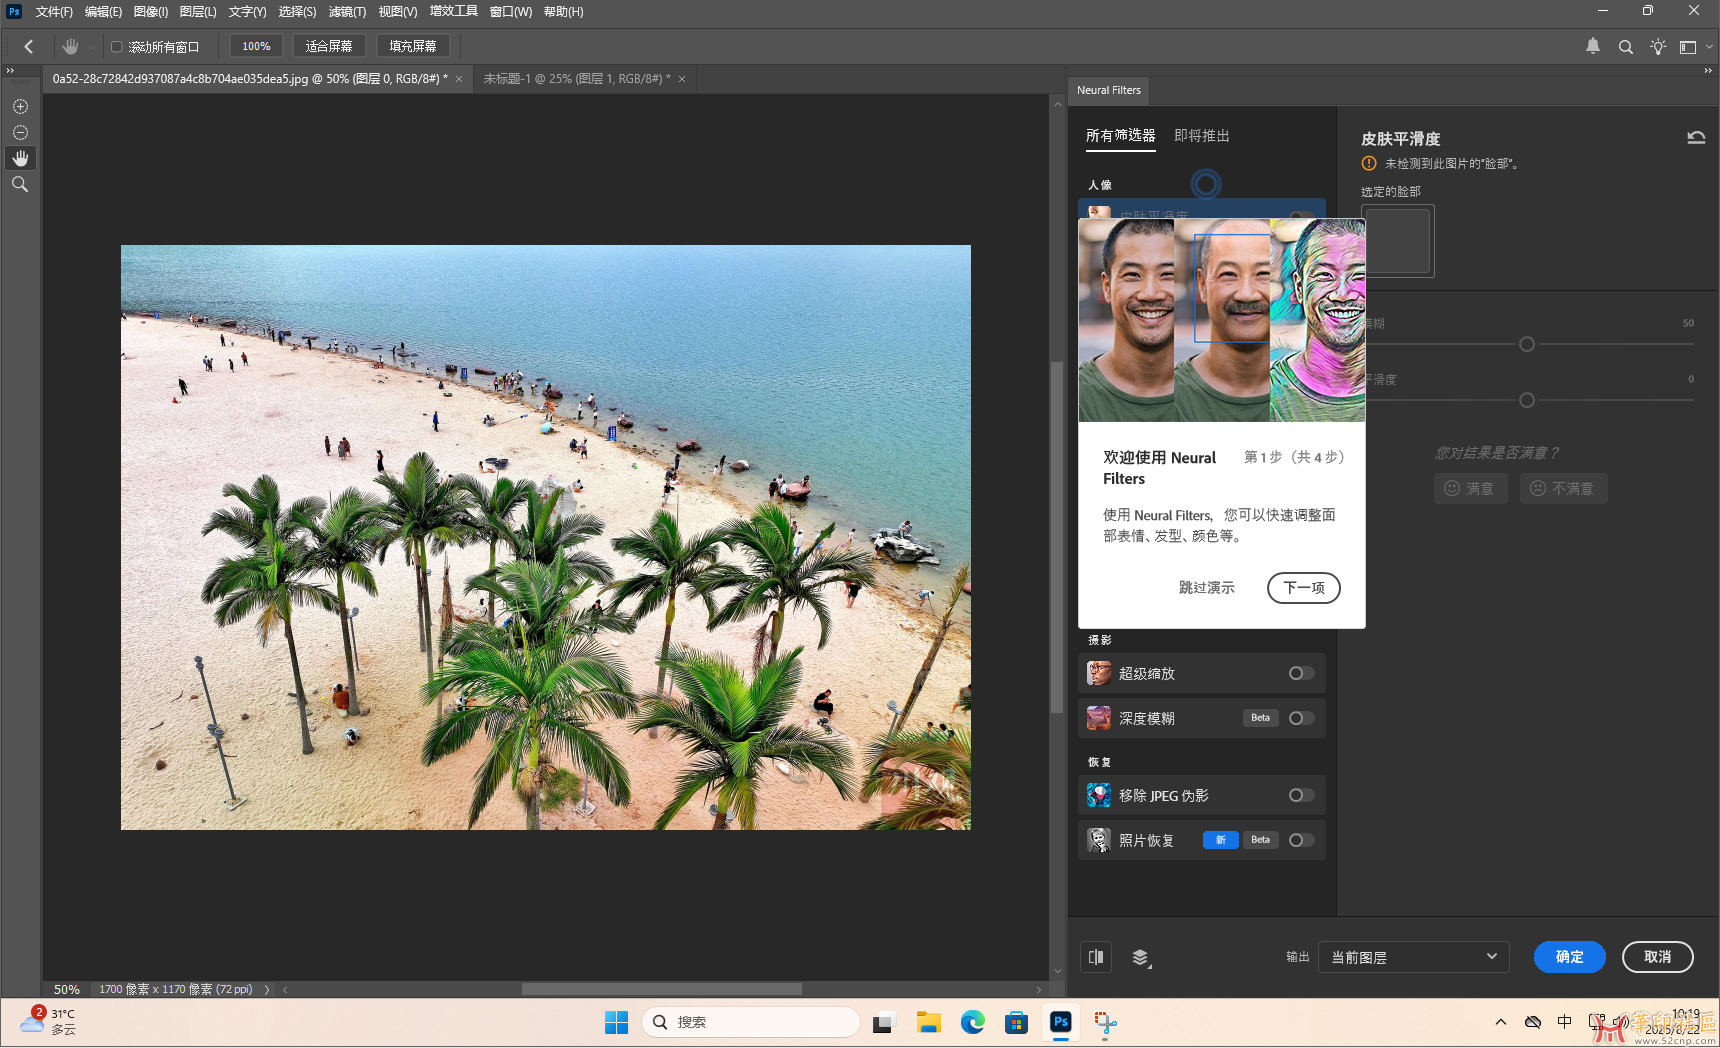Enable the 移除 JPEG 伪影 filter
The width and height of the screenshot is (1720, 1048).
click(x=1301, y=795)
